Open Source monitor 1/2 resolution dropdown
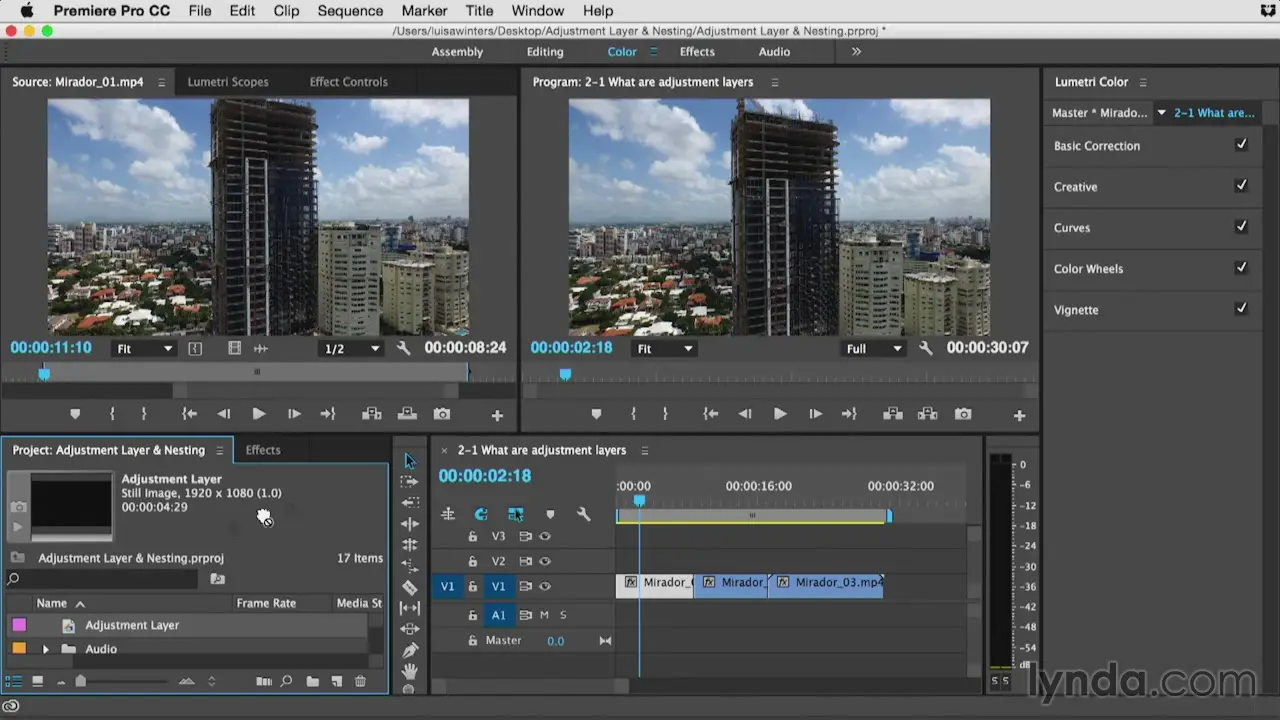1280x720 pixels. pyautogui.click(x=351, y=349)
